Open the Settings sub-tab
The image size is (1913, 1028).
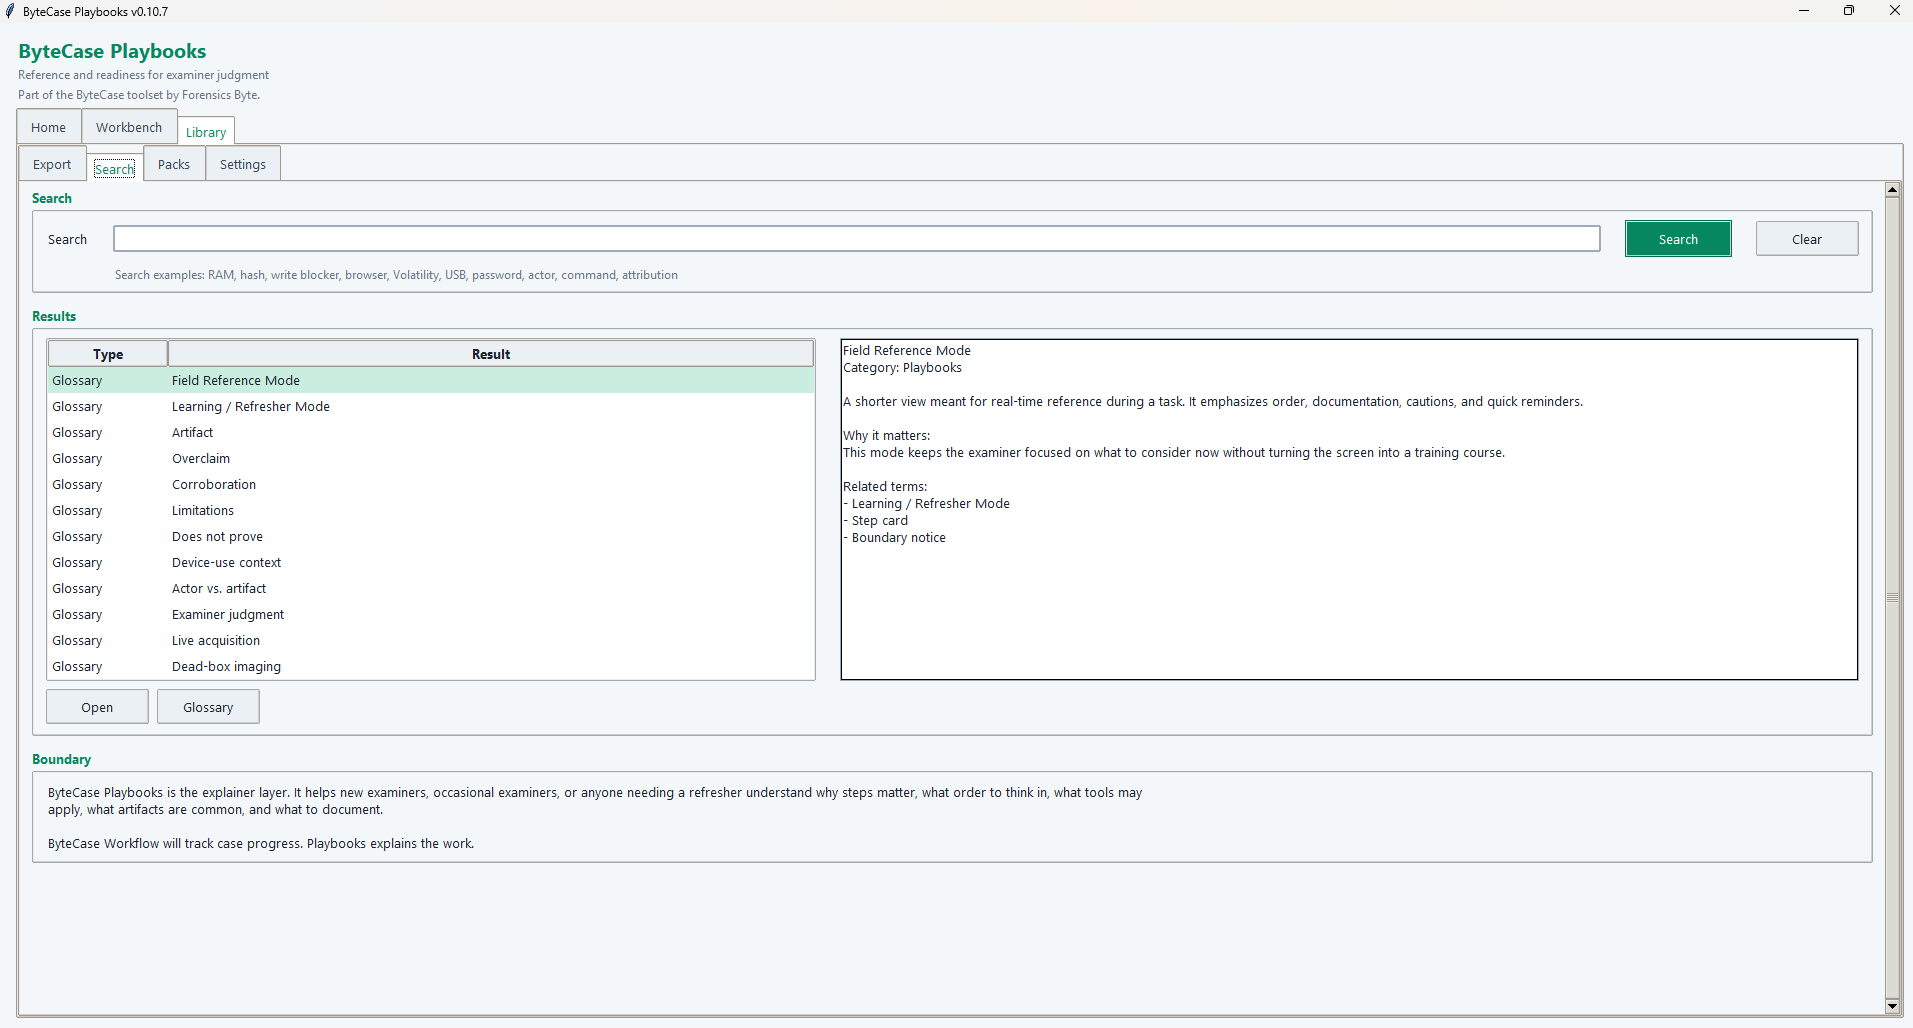(243, 164)
